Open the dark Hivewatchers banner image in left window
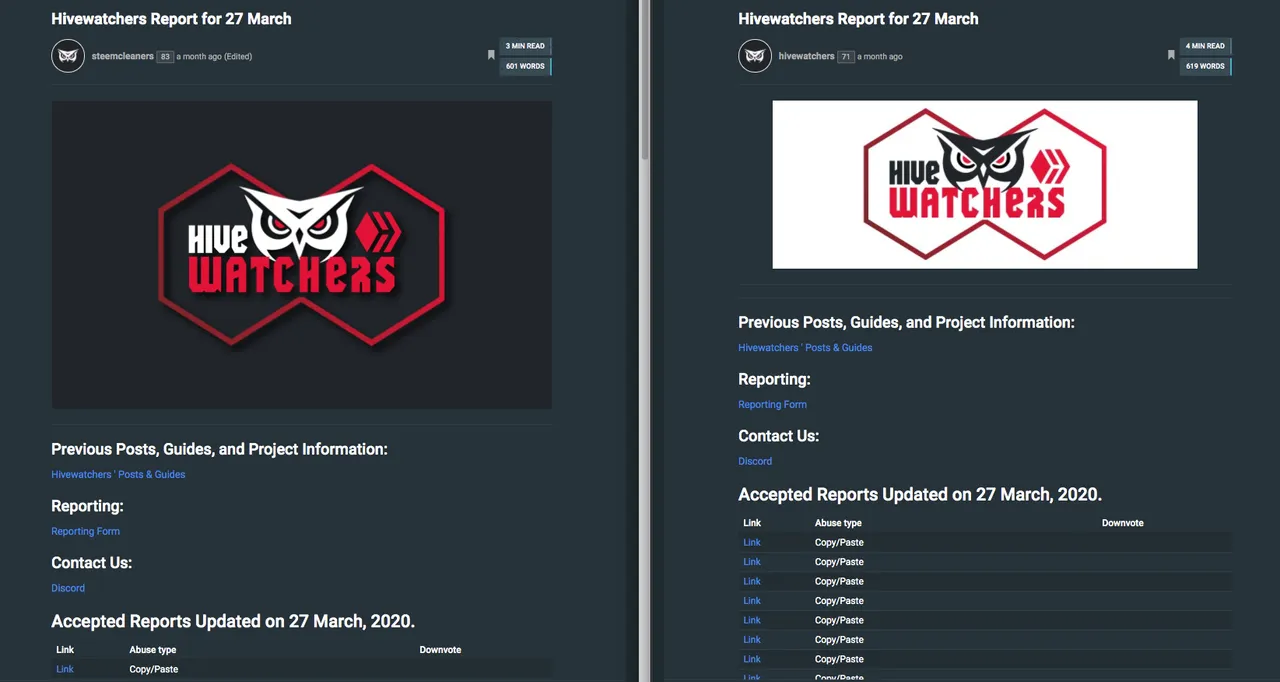 [x=302, y=255]
